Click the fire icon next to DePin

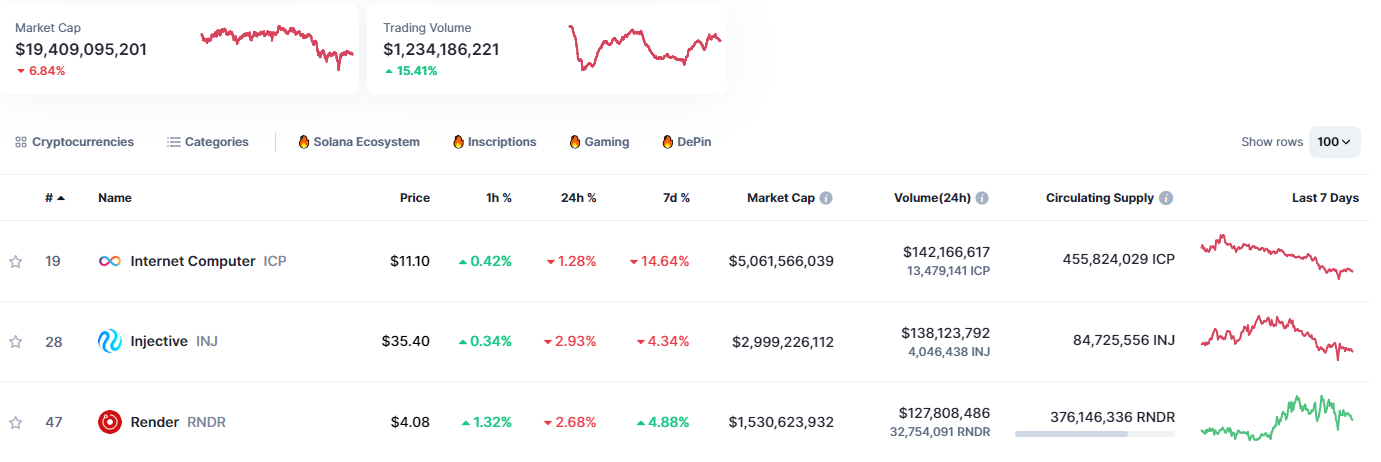point(668,142)
